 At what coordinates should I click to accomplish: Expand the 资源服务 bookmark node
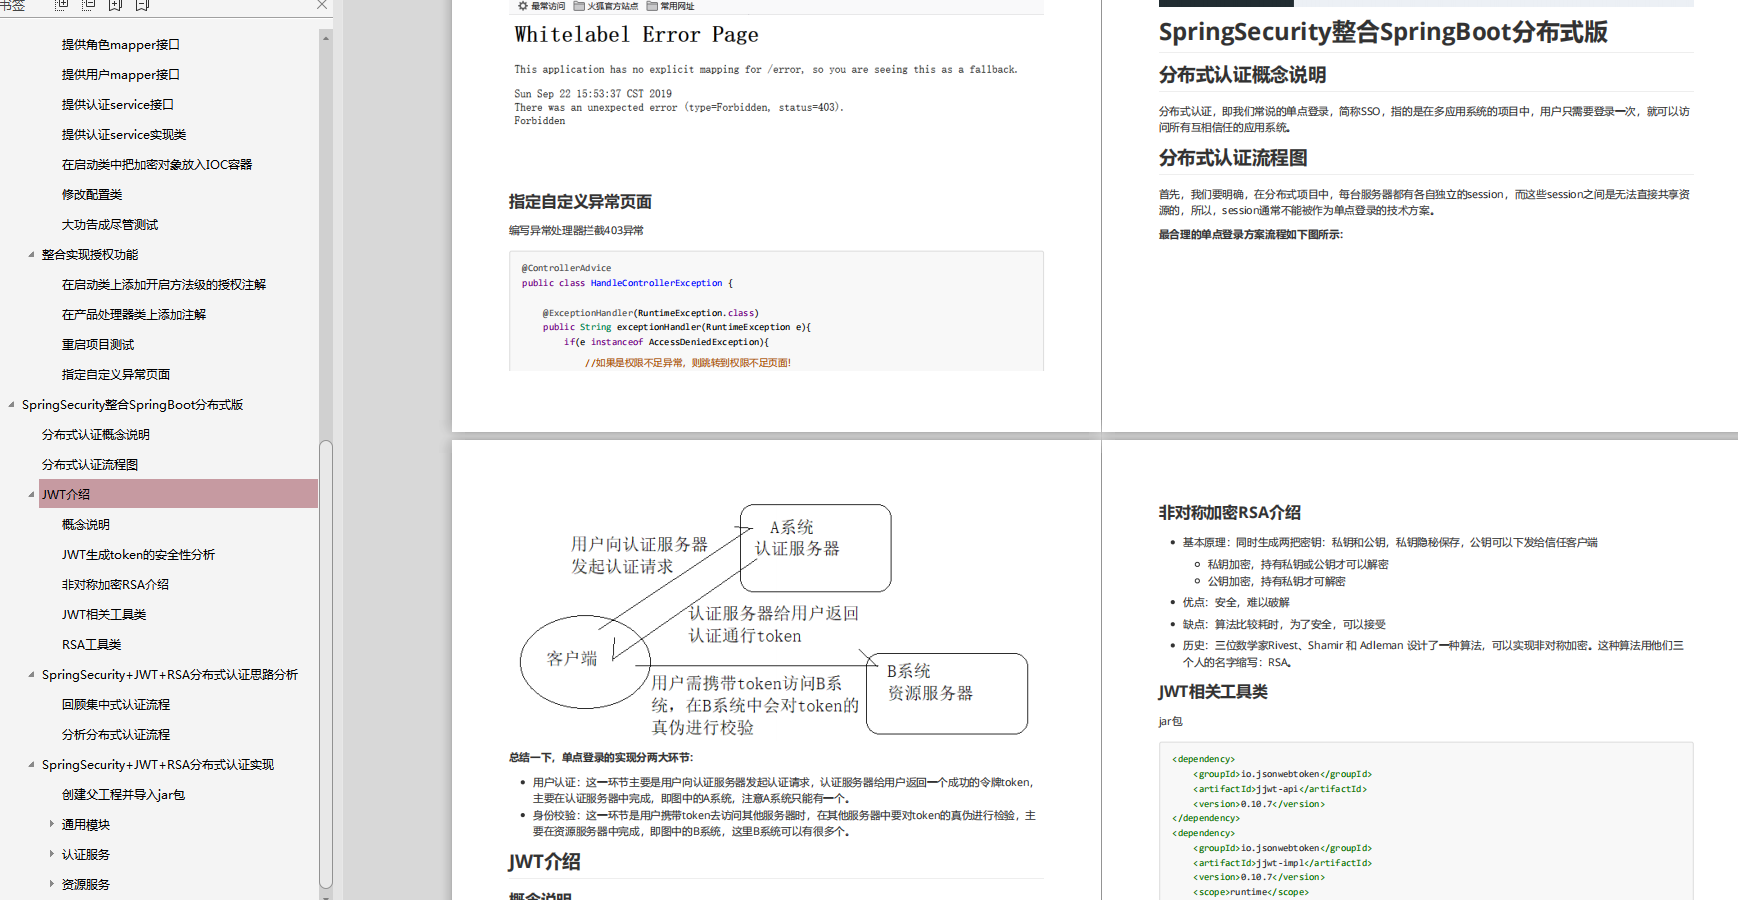click(52, 884)
